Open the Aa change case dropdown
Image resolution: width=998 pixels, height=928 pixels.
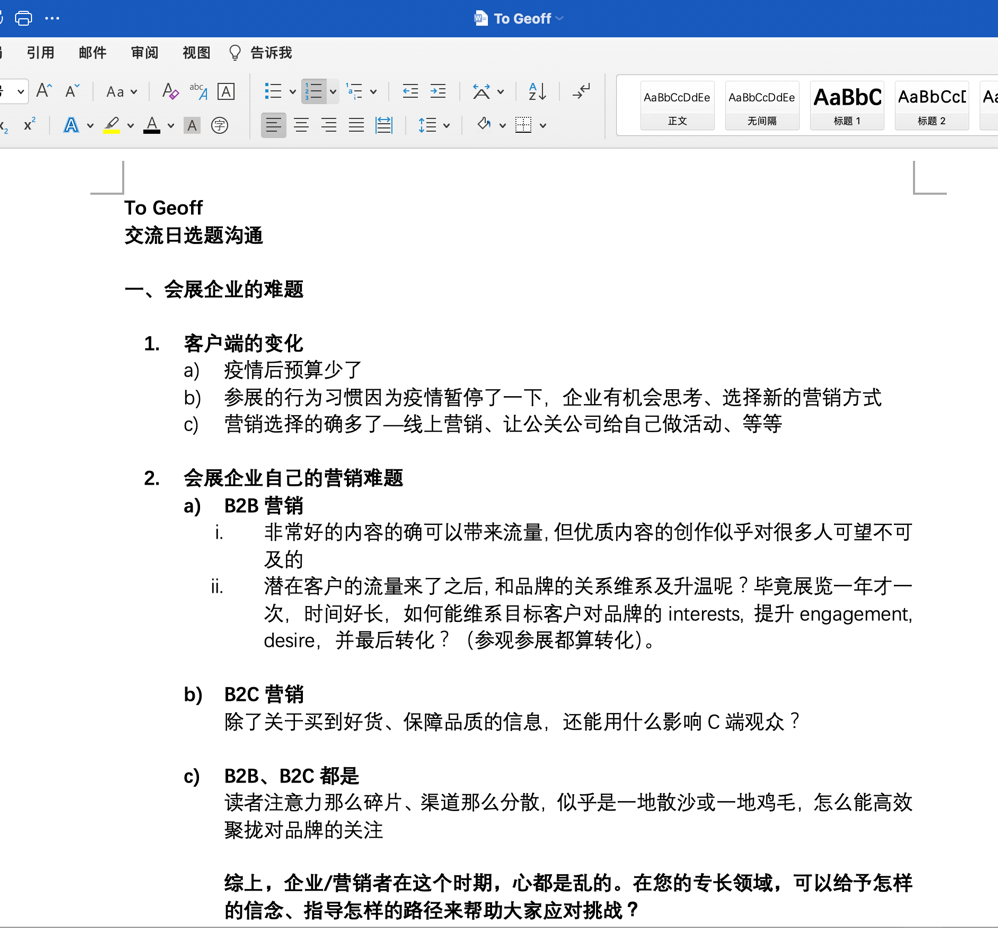tap(121, 92)
